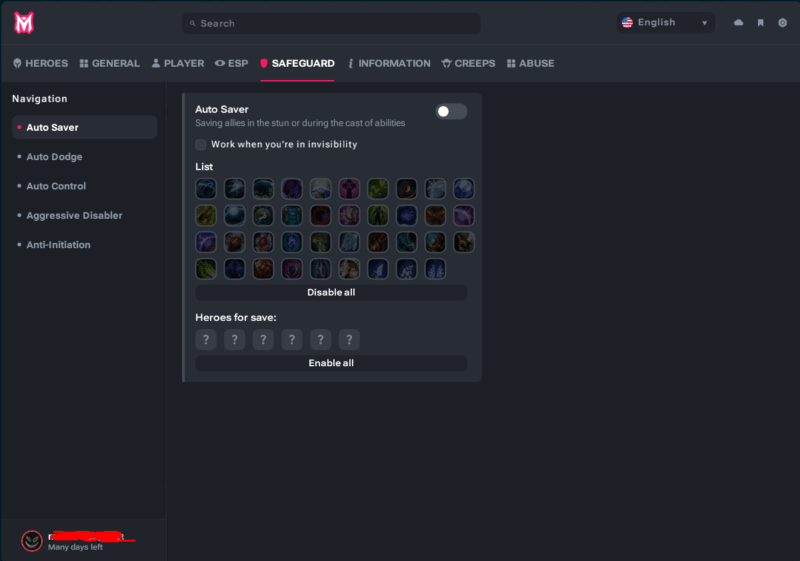Toggle the first ability icon in List
This screenshot has width=800, height=561.
206,189
